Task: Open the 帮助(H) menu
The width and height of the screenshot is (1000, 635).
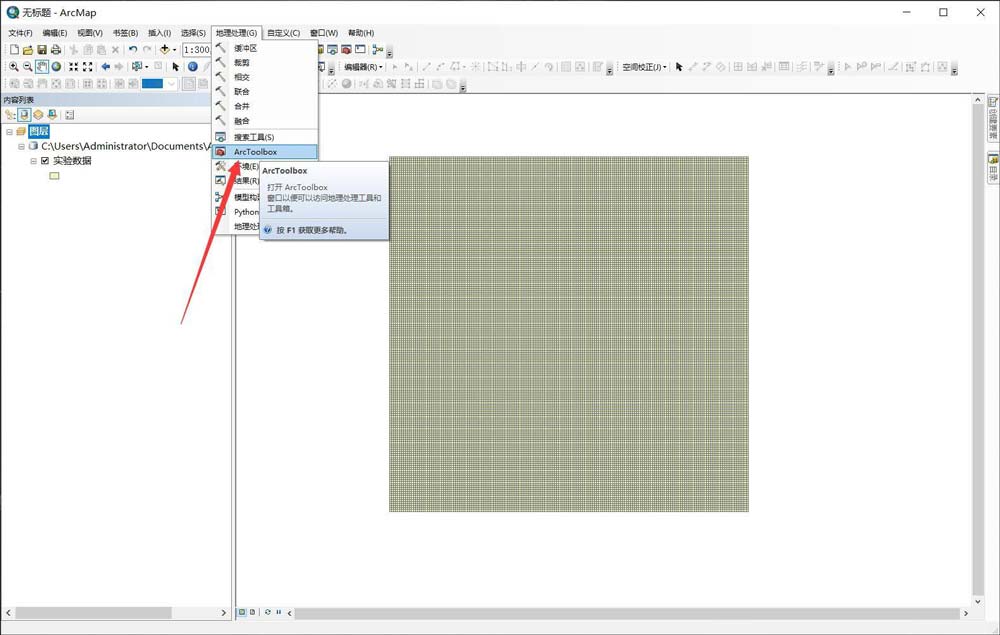Action: click(361, 33)
